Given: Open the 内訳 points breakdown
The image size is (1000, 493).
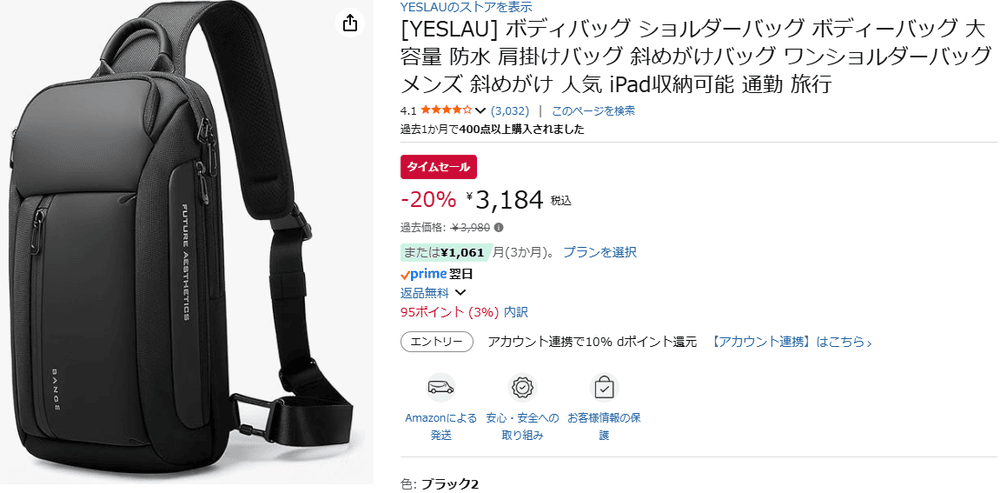Looking at the screenshot, I should [516, 313].
